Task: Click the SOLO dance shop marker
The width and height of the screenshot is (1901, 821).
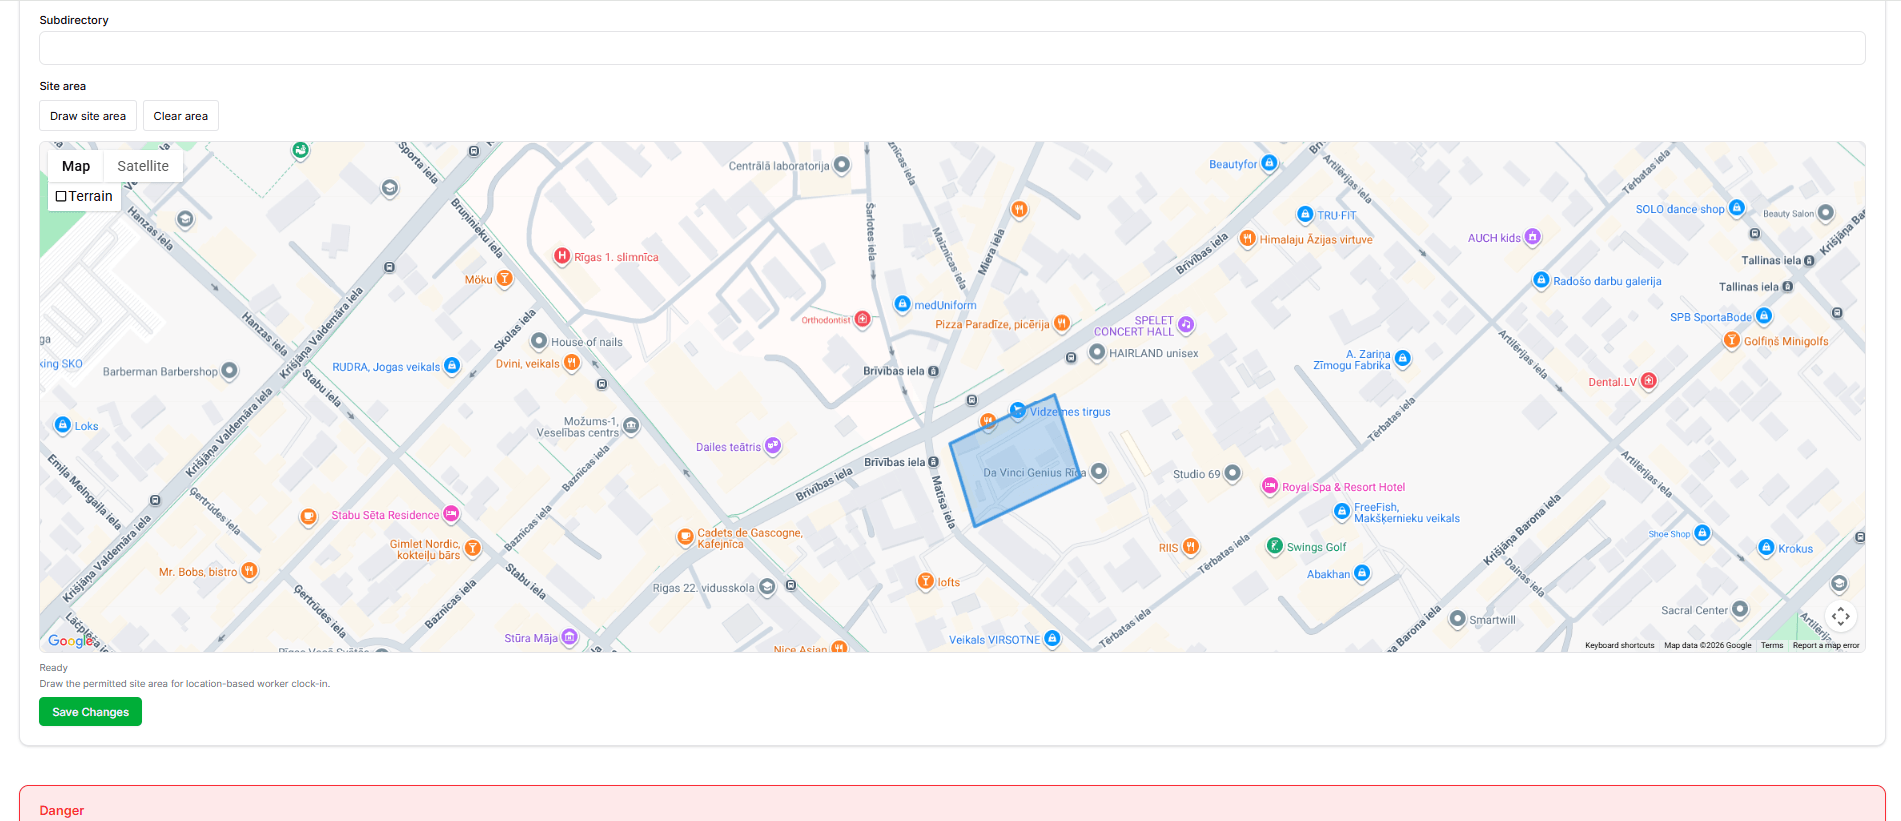Action: (x=1737, y=208)
